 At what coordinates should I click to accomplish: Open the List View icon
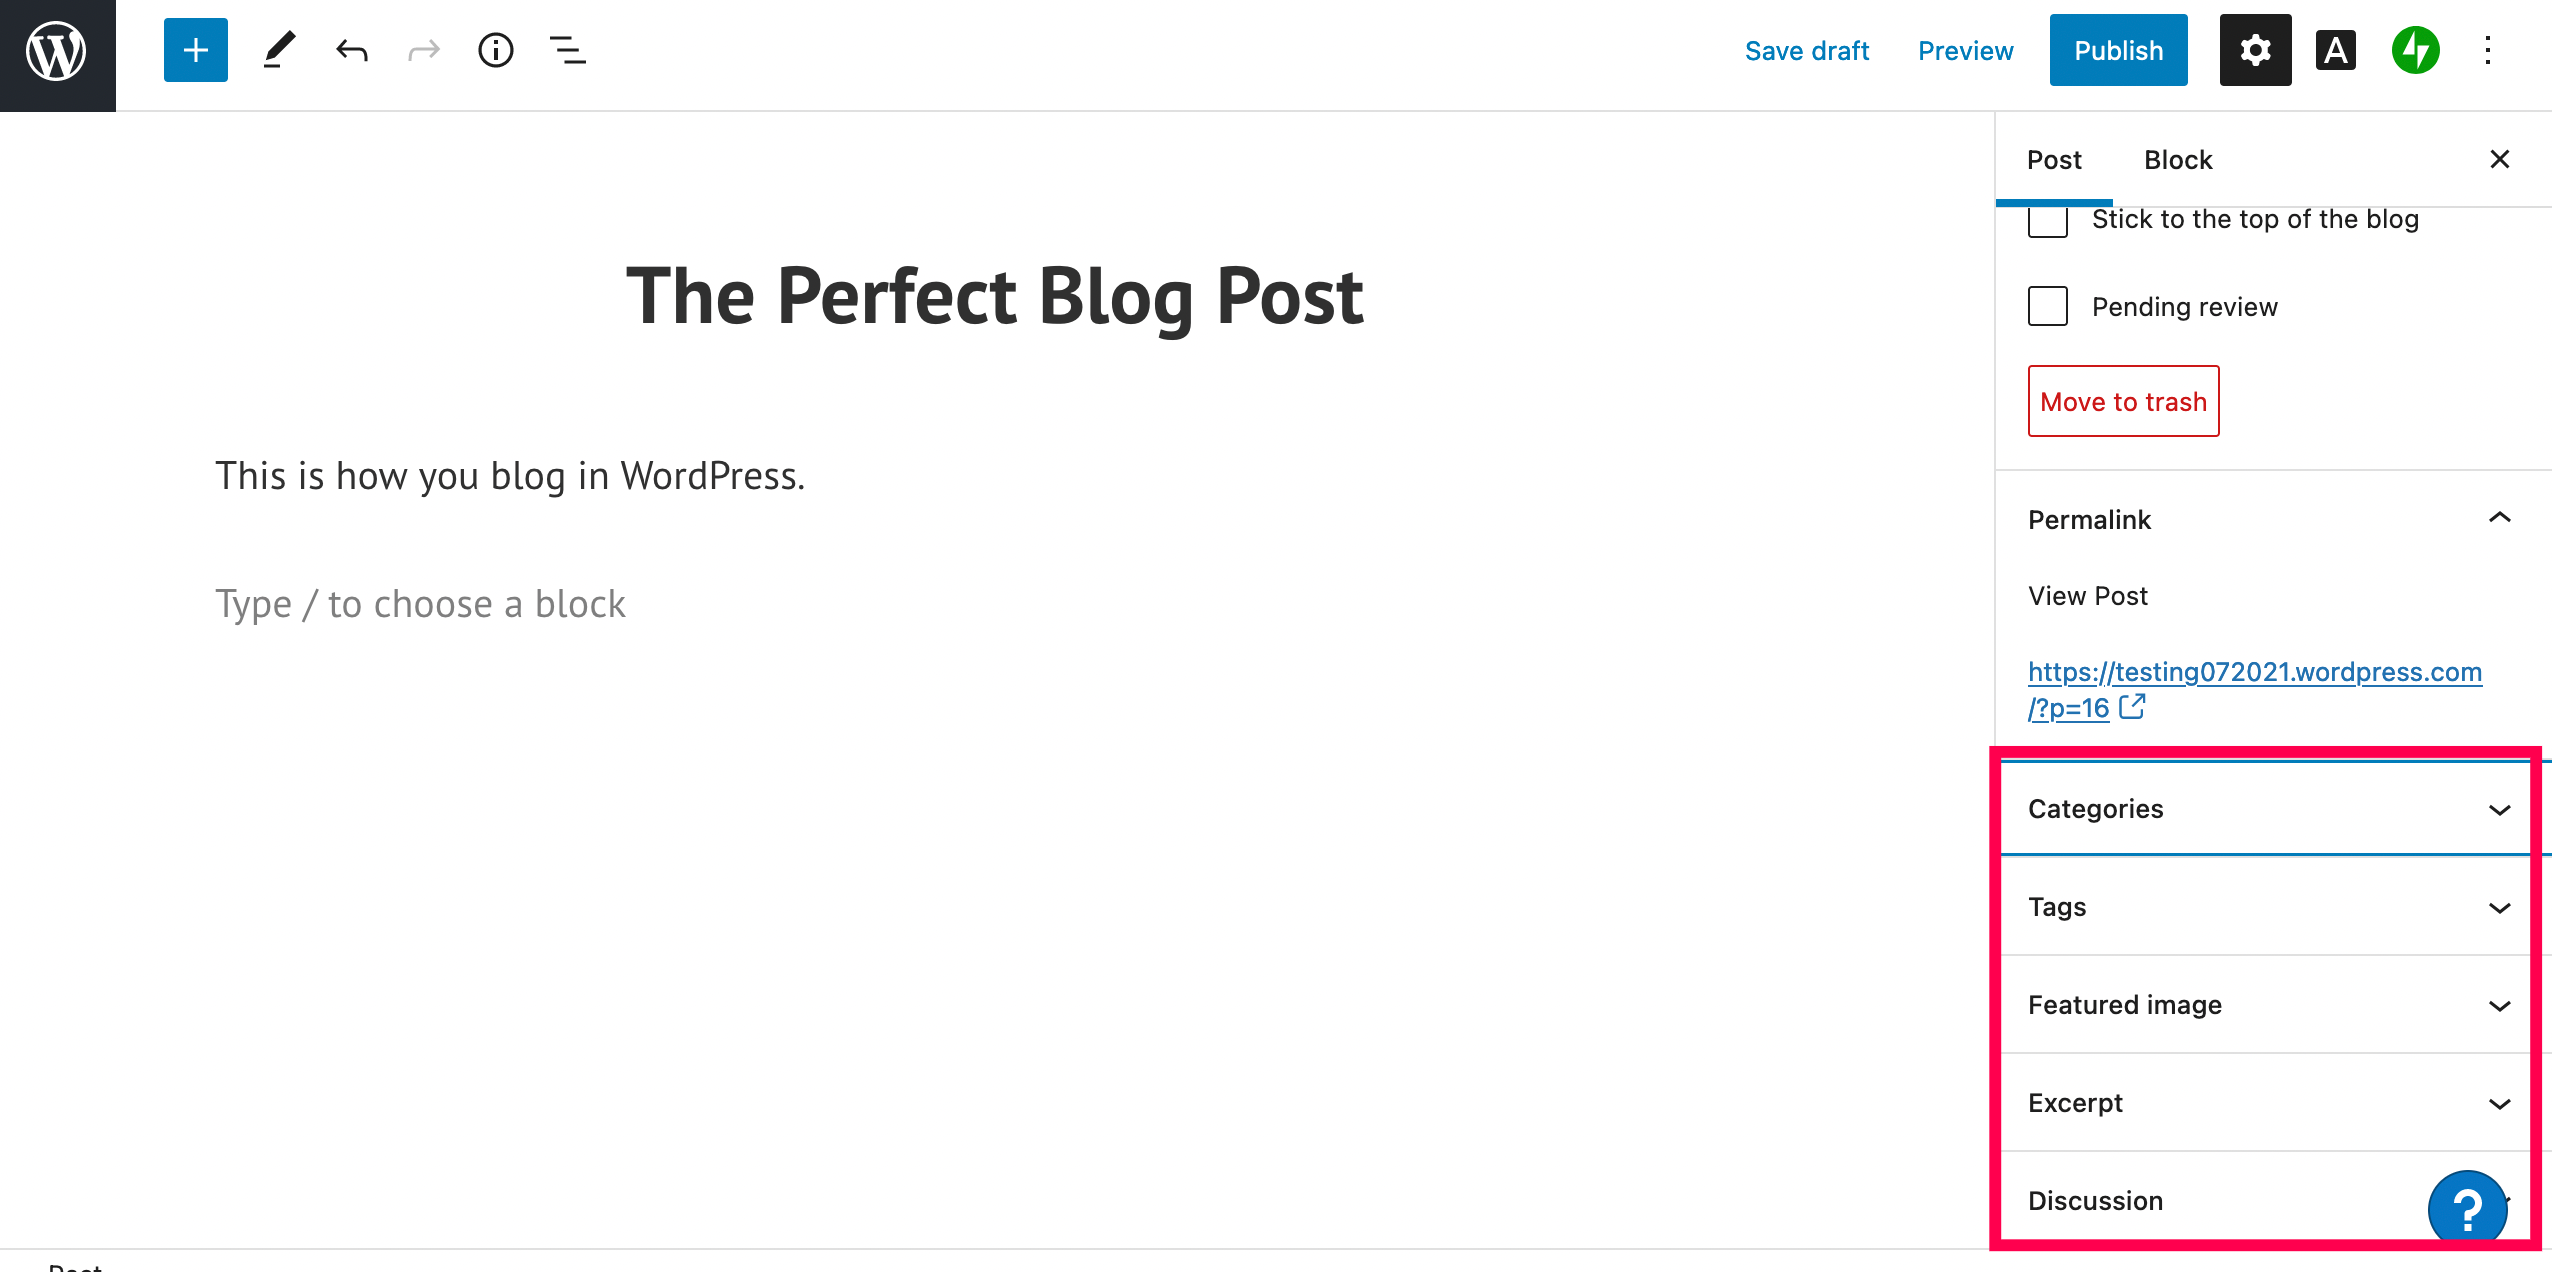(567, 50)
